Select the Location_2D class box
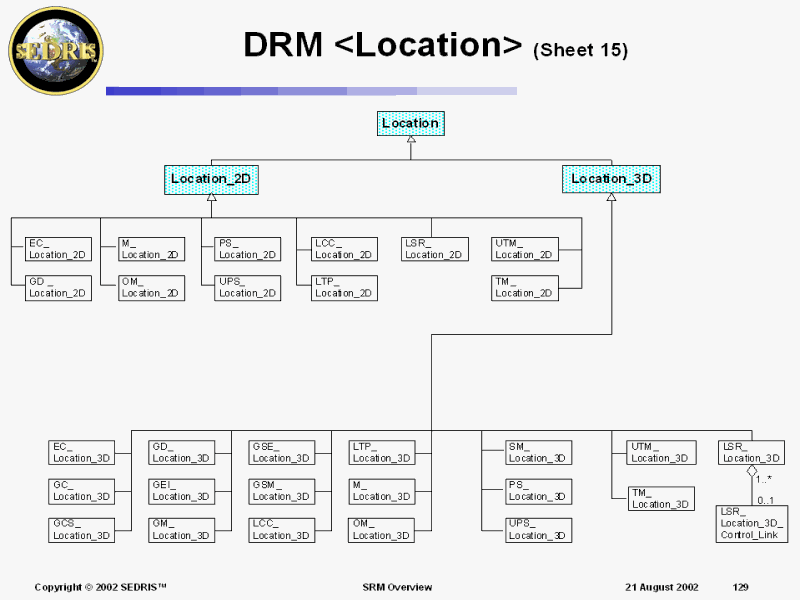This screenshot has width=800, height=600. 211,179
